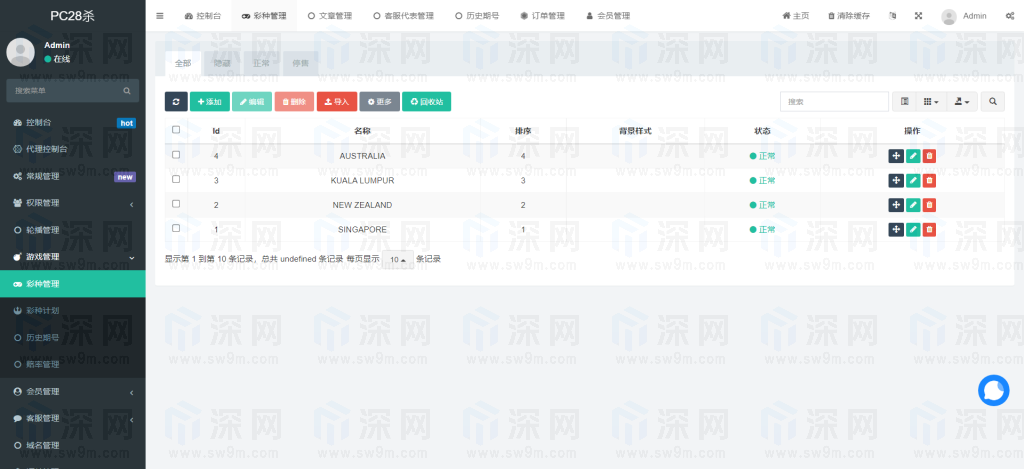Open the page size 10 dropdown

click(x=398, y=259)
